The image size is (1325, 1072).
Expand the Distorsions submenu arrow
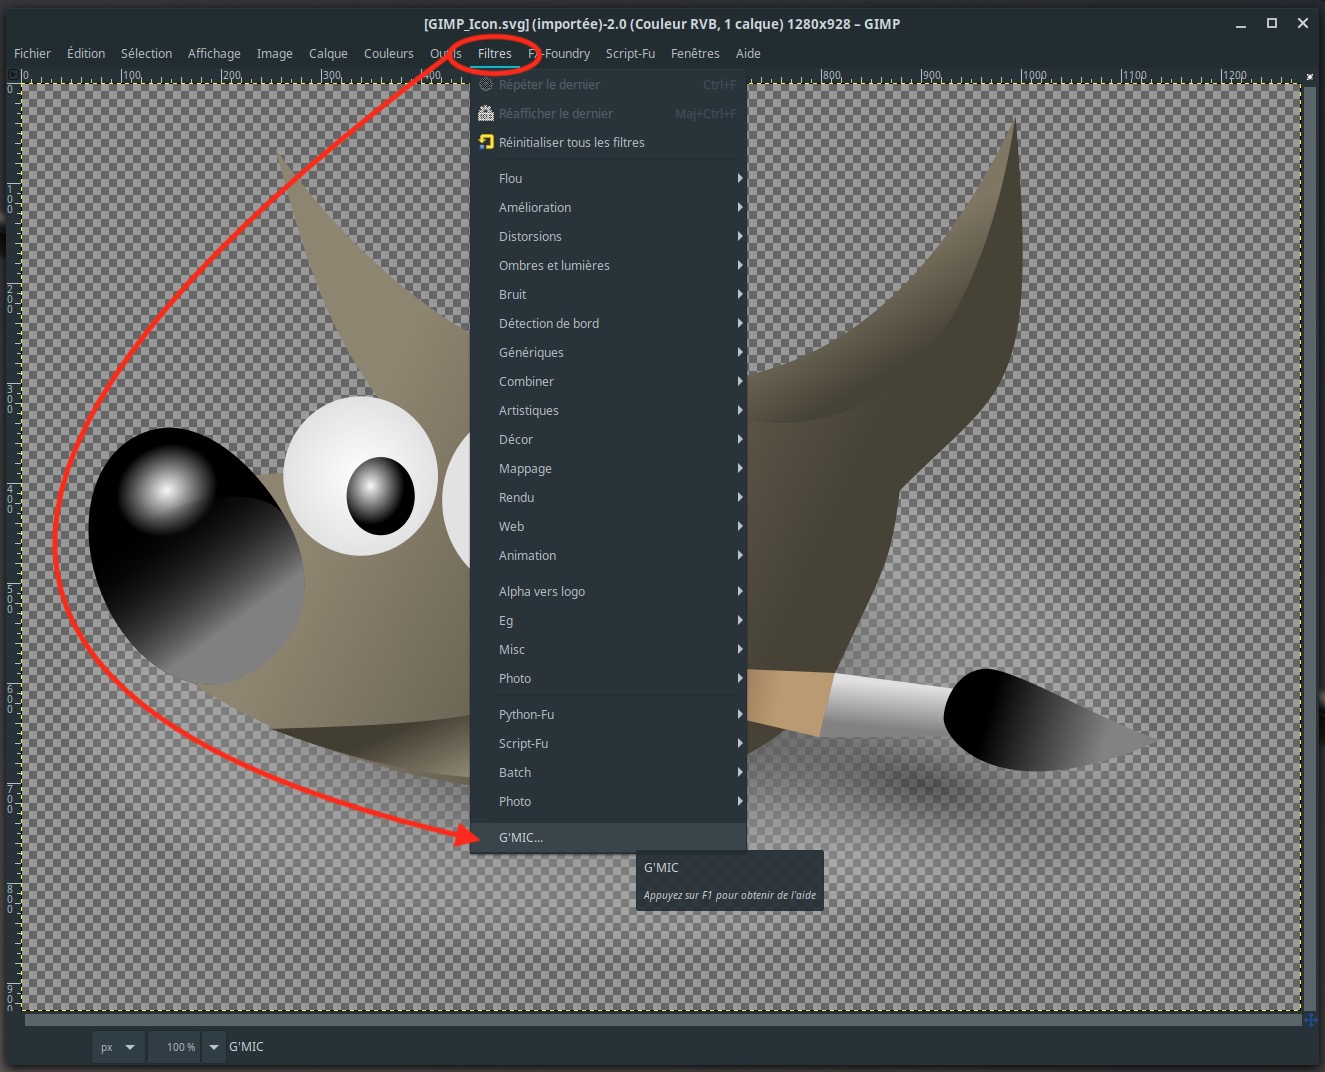[x=740, y=236]
